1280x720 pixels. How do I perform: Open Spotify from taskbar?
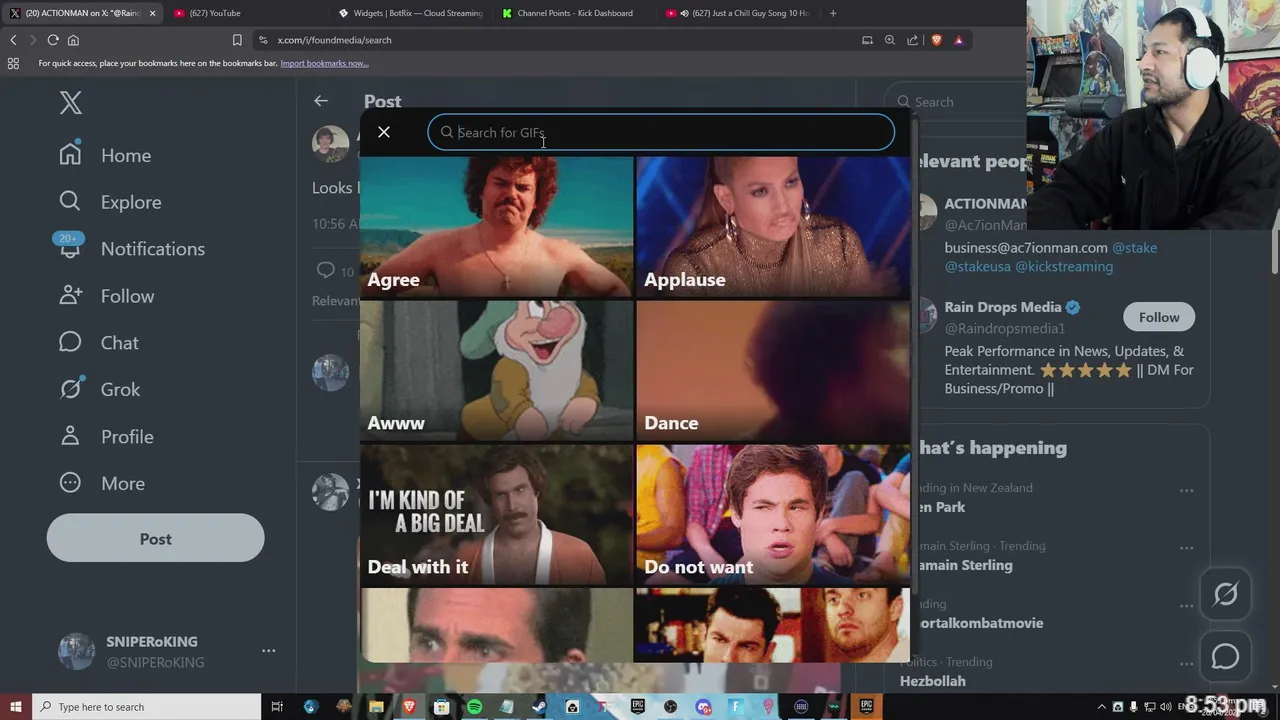474,707
